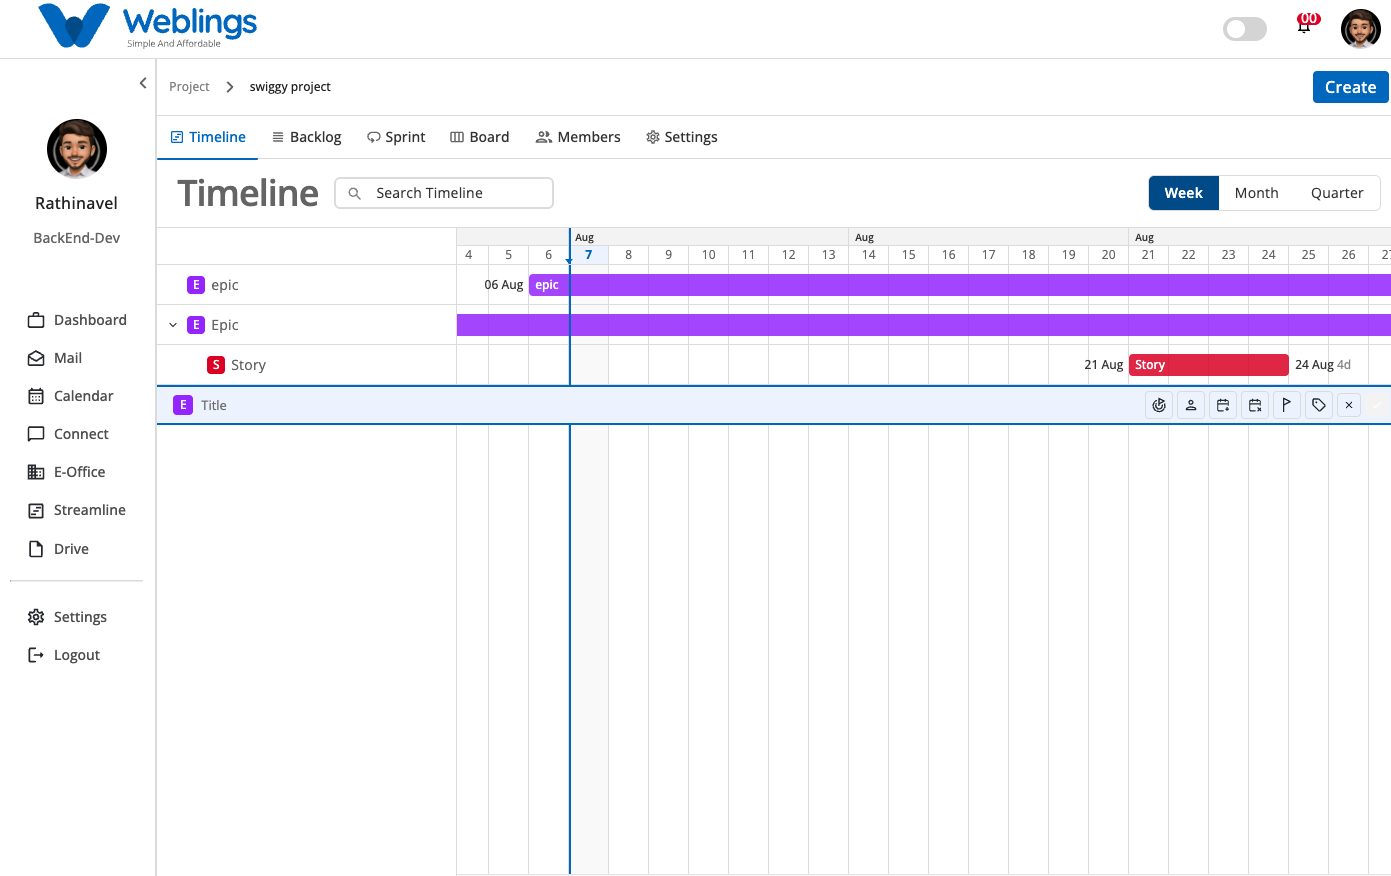Screen dimensions: 1391x876
Task: Switch to the project Settings tab
Action: pyautogui.click(x=682, y=137)
